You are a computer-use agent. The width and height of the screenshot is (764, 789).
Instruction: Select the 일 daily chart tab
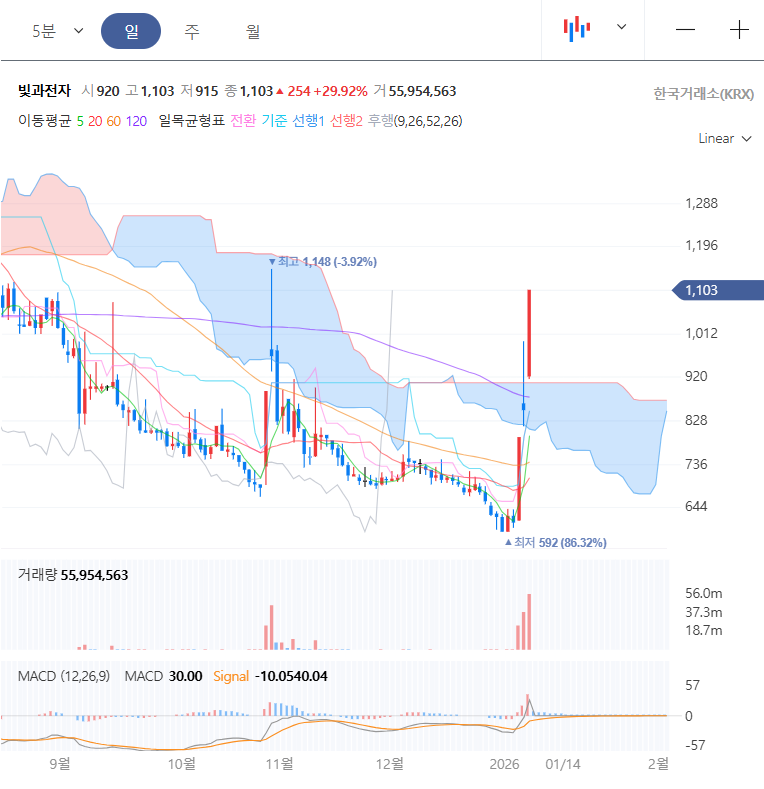[131, 31]
